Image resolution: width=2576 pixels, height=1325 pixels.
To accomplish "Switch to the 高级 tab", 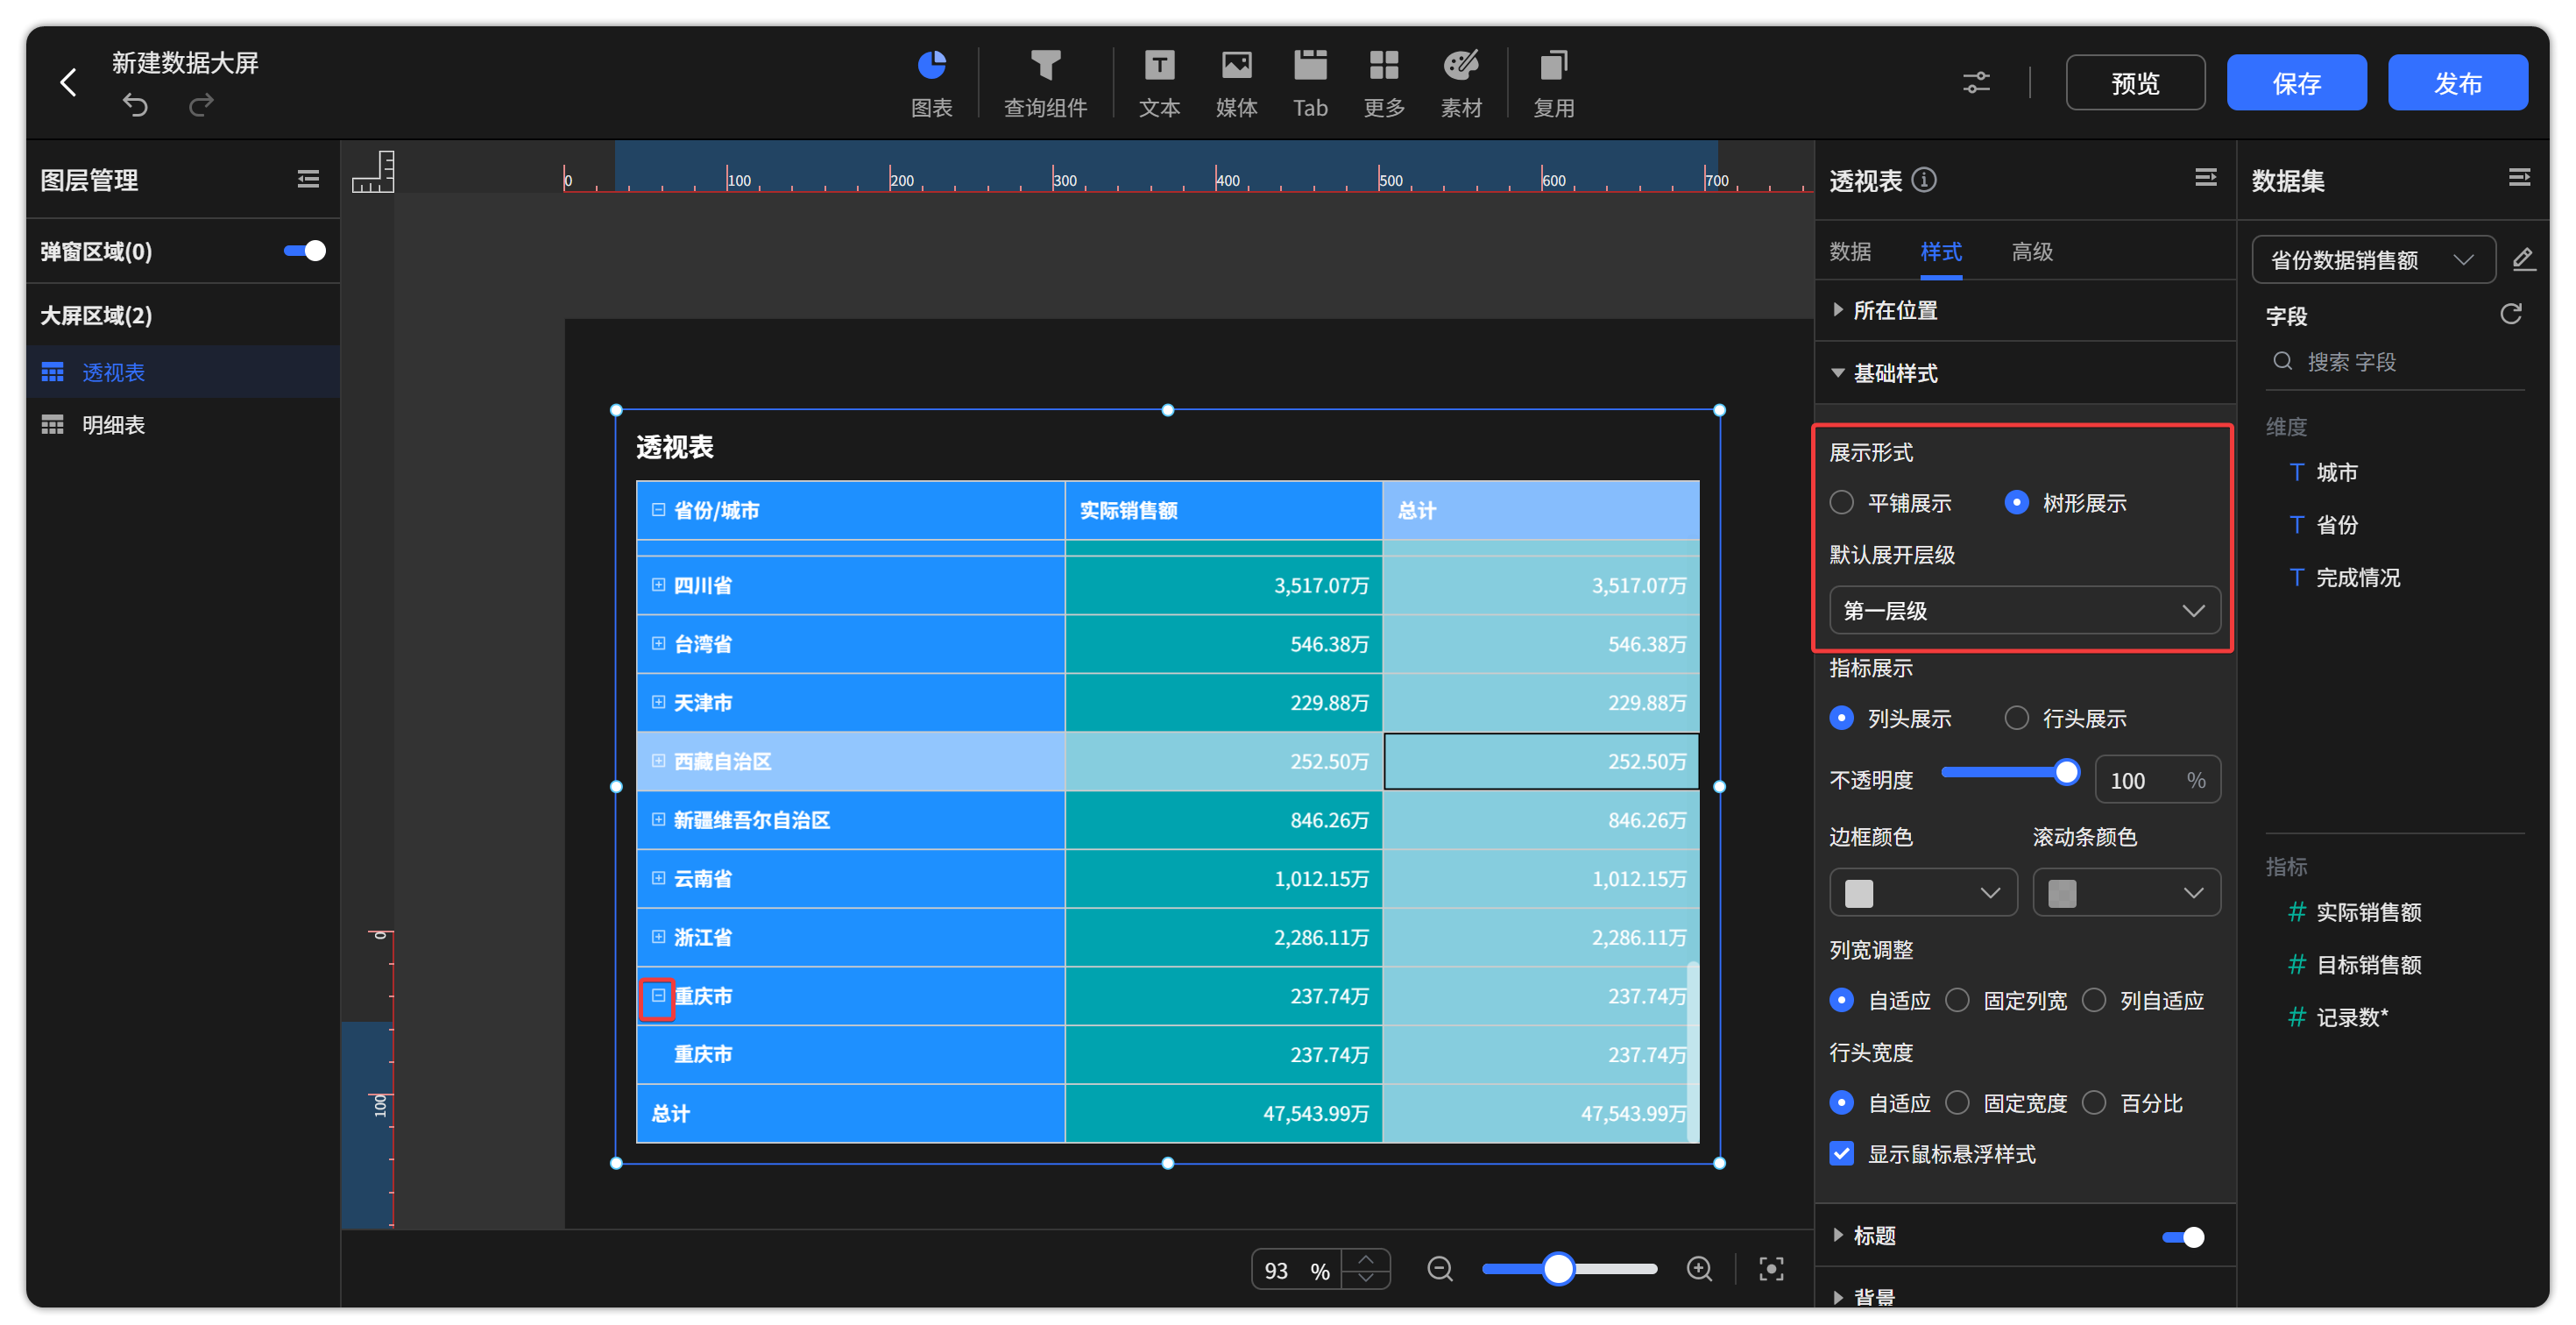I will tap(2032, 251).
